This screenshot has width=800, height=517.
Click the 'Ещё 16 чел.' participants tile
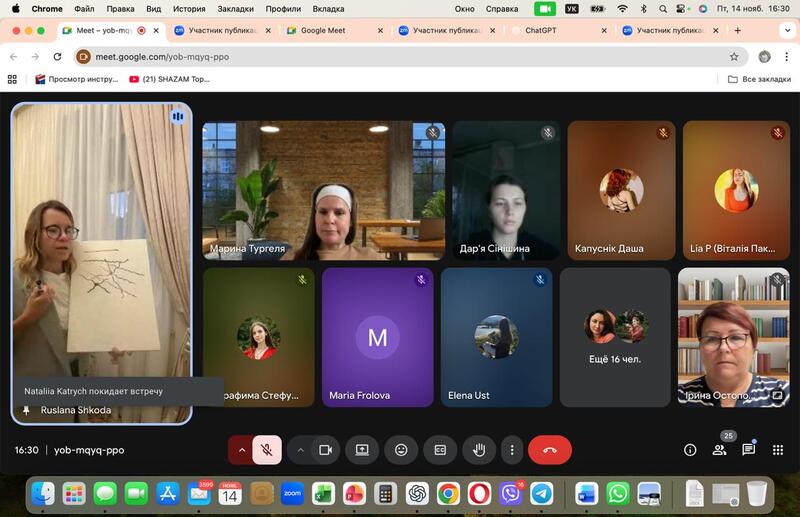(615, 337)
